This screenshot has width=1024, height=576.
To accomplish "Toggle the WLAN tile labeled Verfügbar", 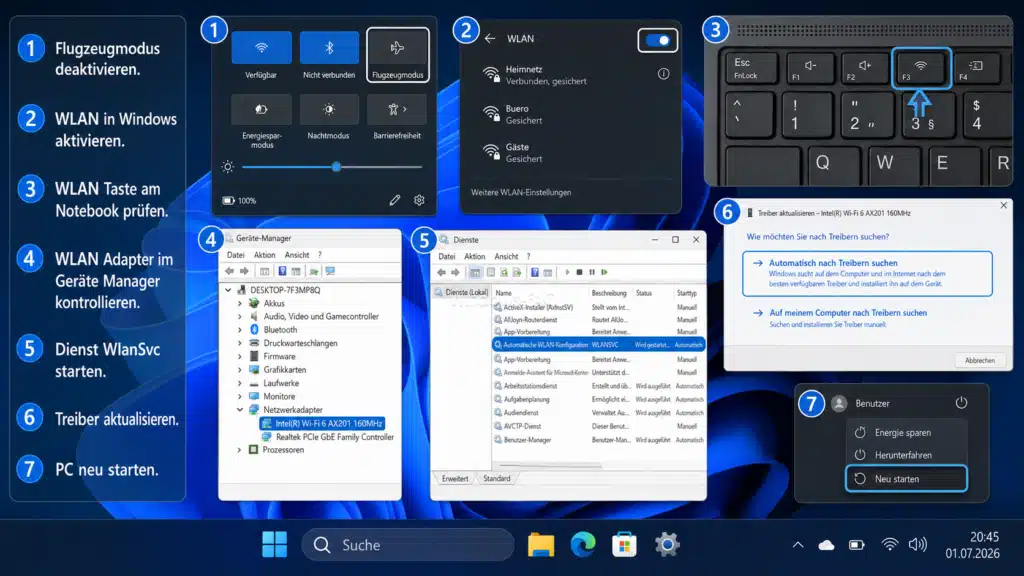I will [x=261, y=48].
